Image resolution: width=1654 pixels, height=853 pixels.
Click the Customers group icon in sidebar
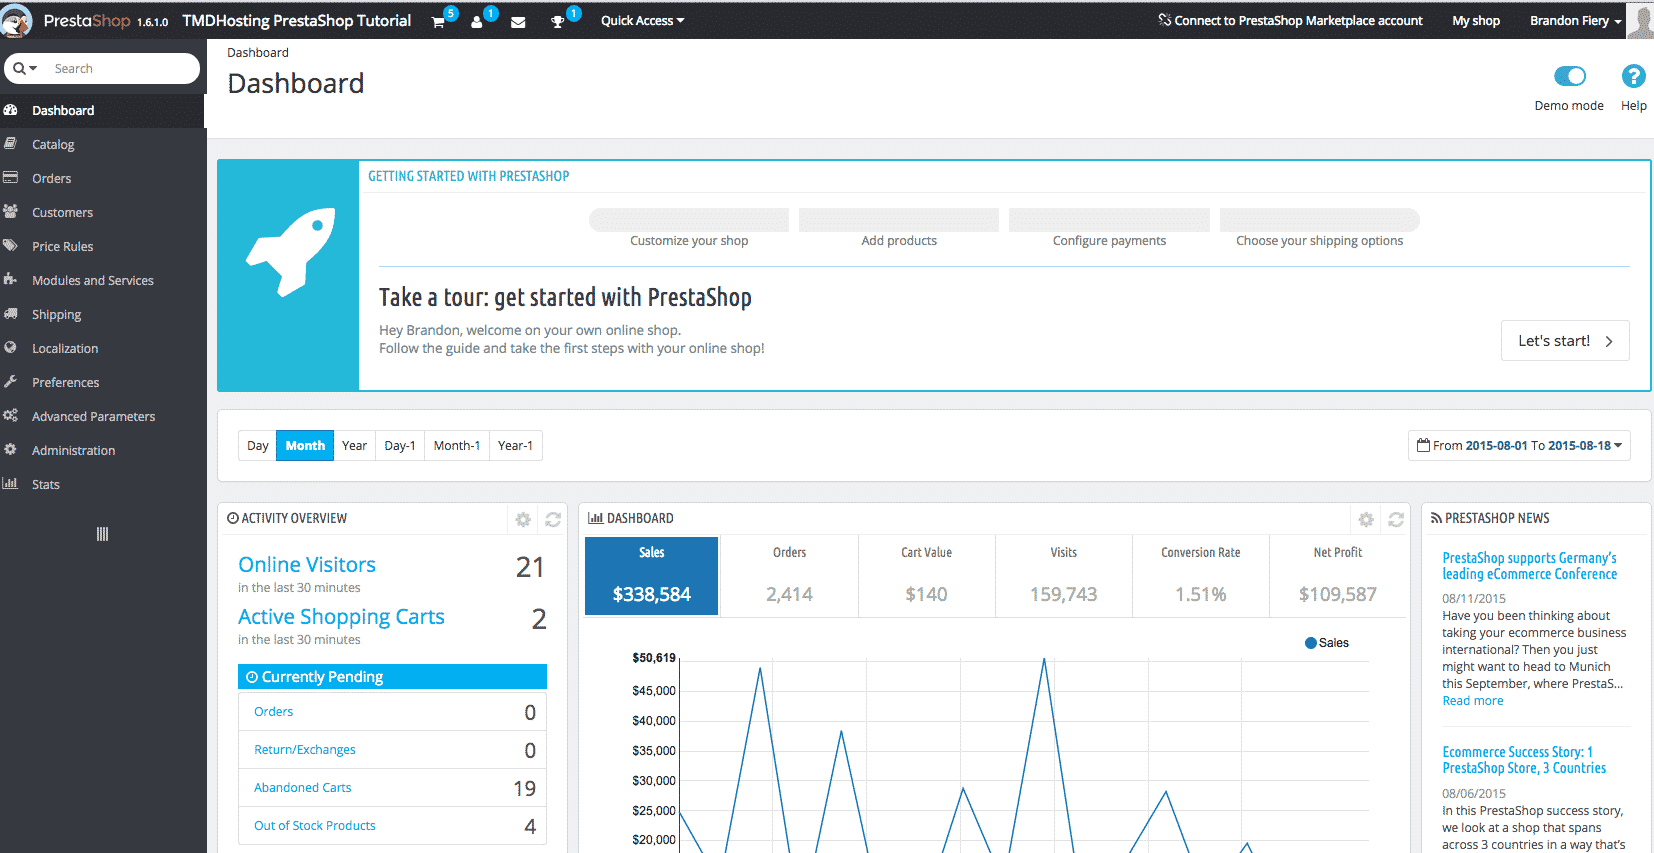point(10,212)
